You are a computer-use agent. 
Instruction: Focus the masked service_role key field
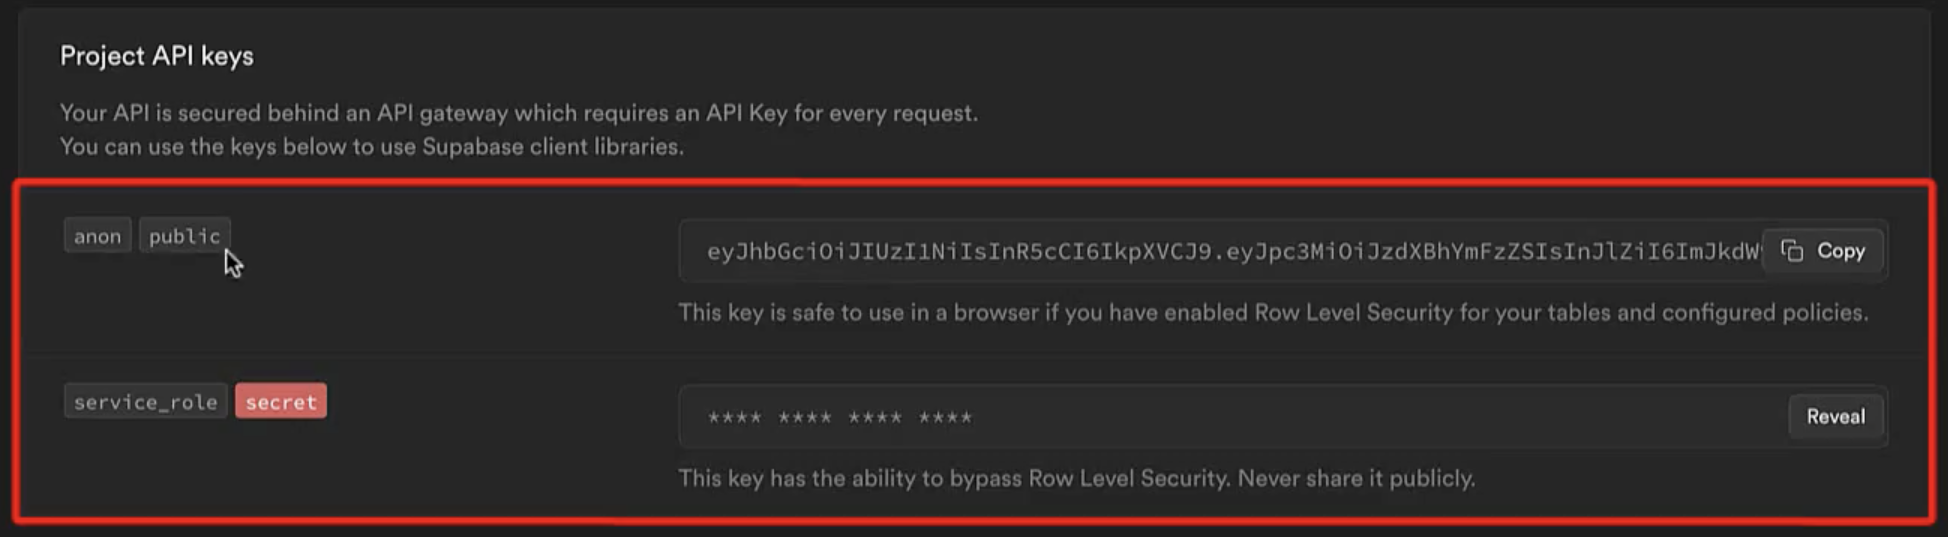coord(1283,417)
